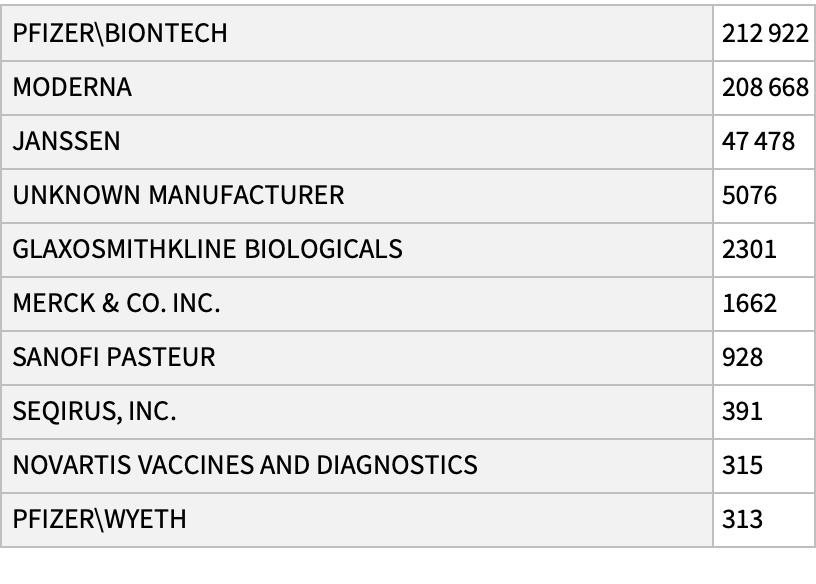The width and height of the screenshot is (816, 584).
Task: Select the SEQIRUS, INC. cell
Action: point(97,411)
